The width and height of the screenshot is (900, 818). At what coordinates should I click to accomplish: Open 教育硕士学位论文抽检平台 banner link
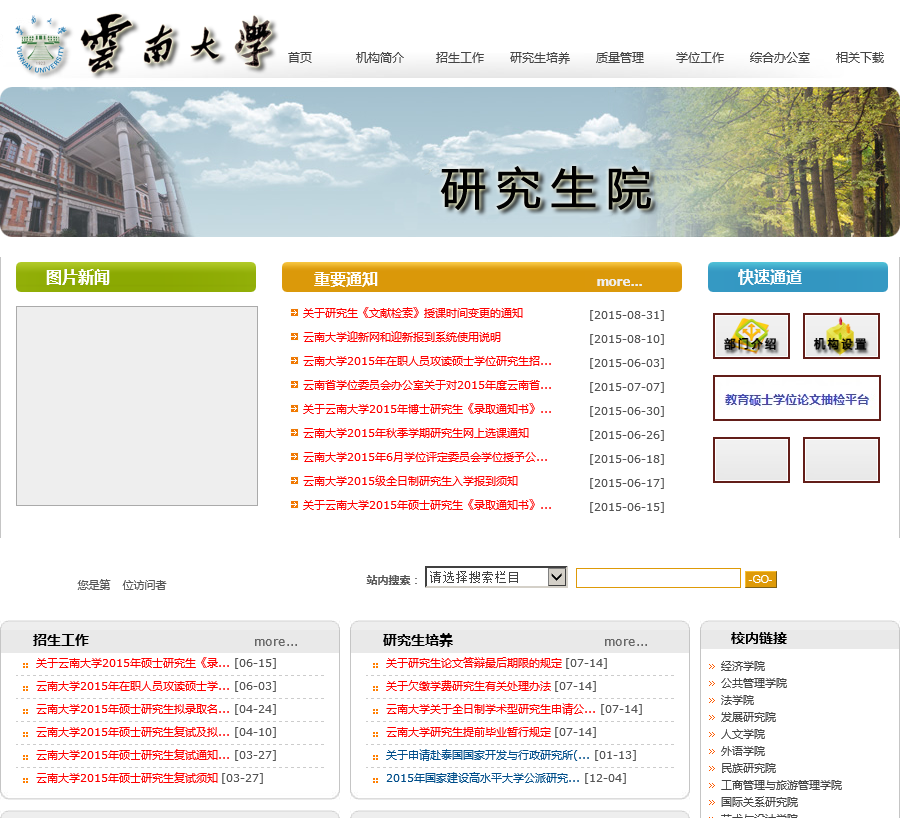(x=796, y=398)
